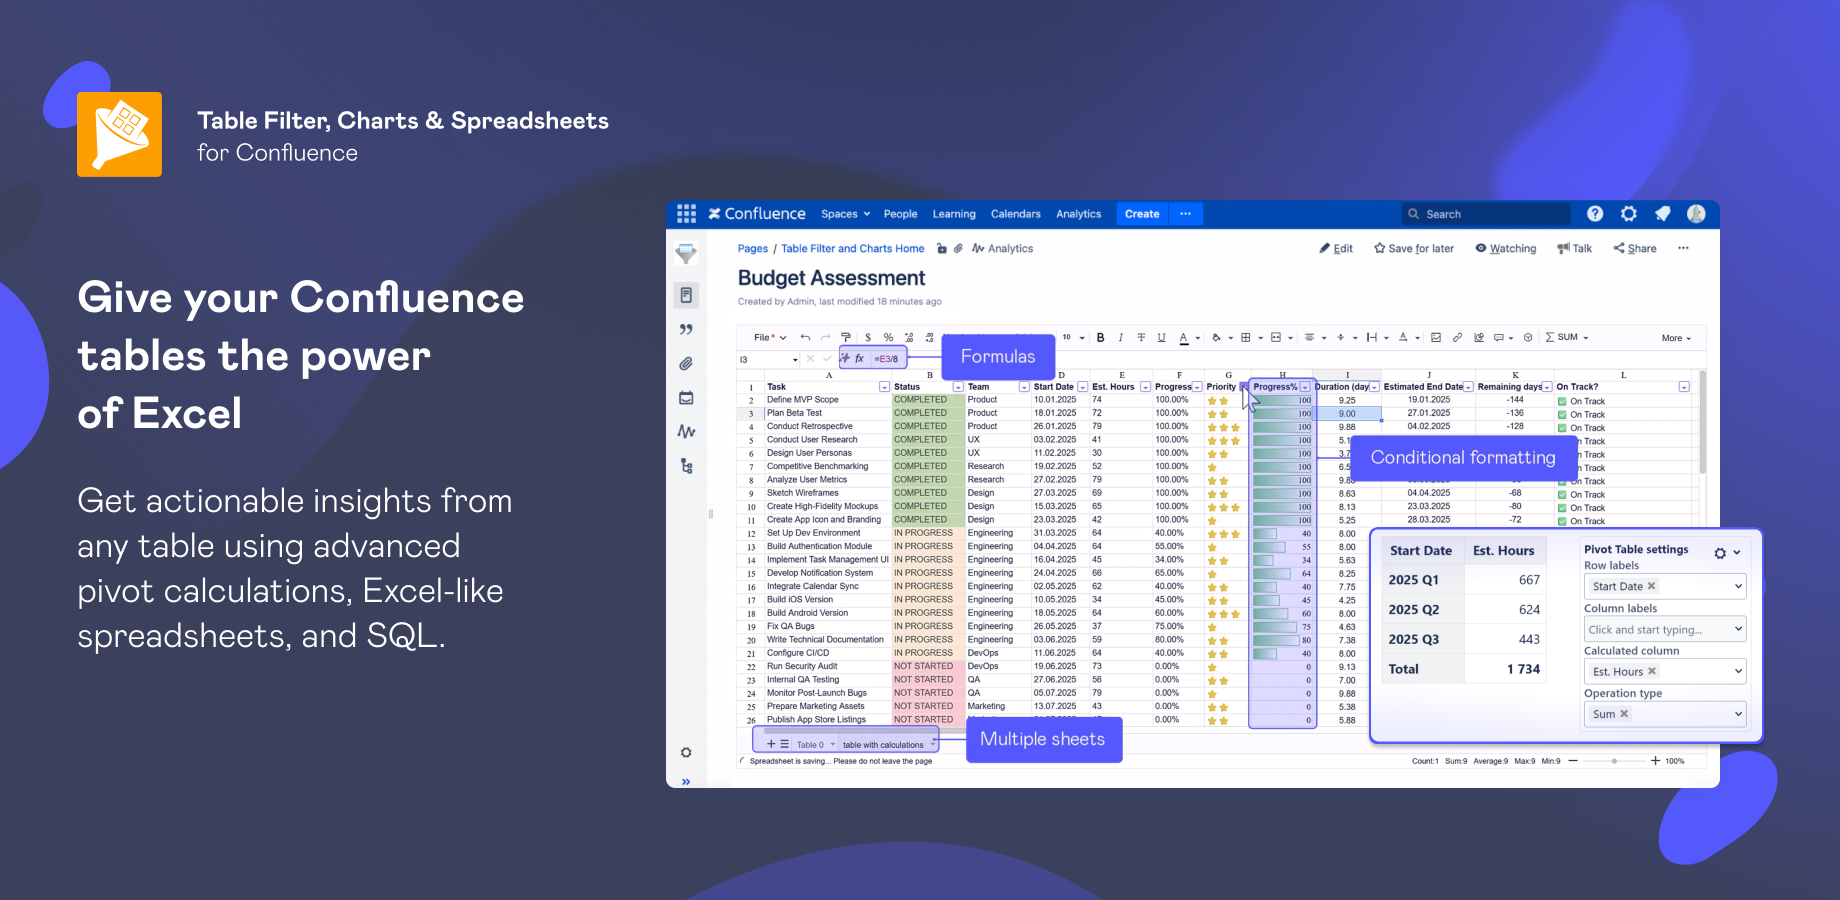This screenshot has height=900, width=1840.
Task: Click the Create button
Action: click(1142, 214)
